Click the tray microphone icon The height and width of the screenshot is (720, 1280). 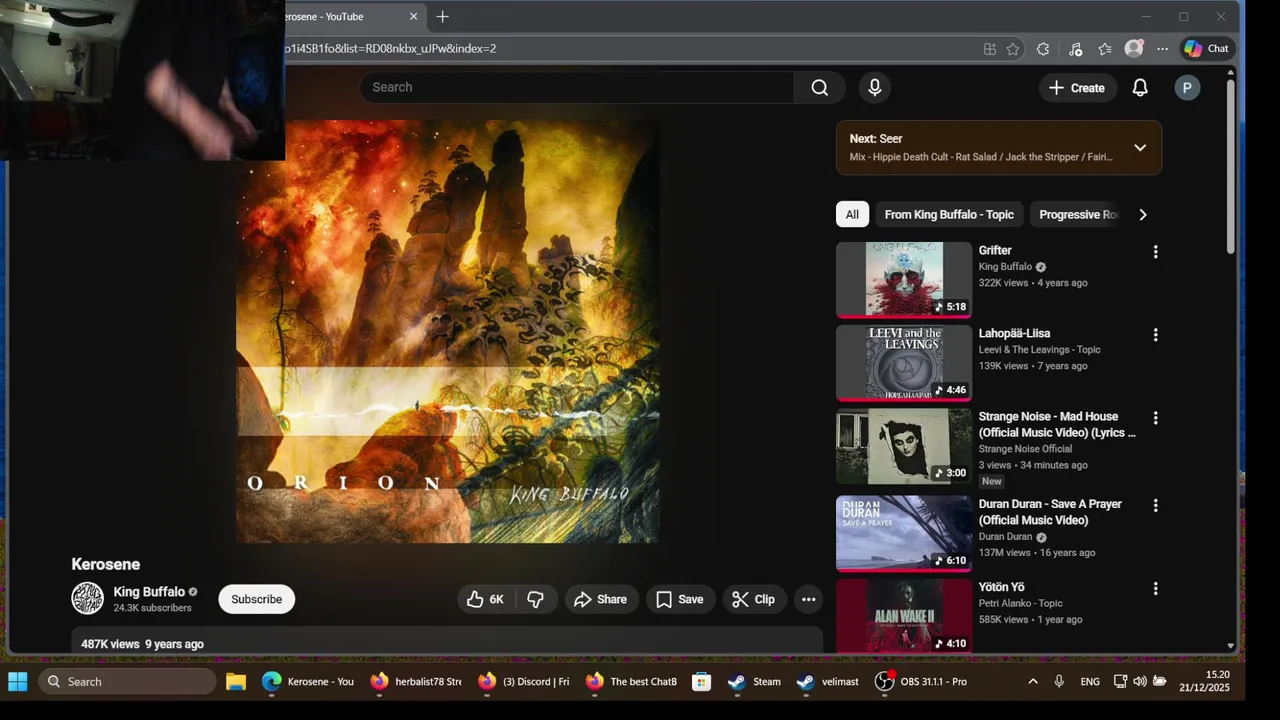(x=1059, y=681)
